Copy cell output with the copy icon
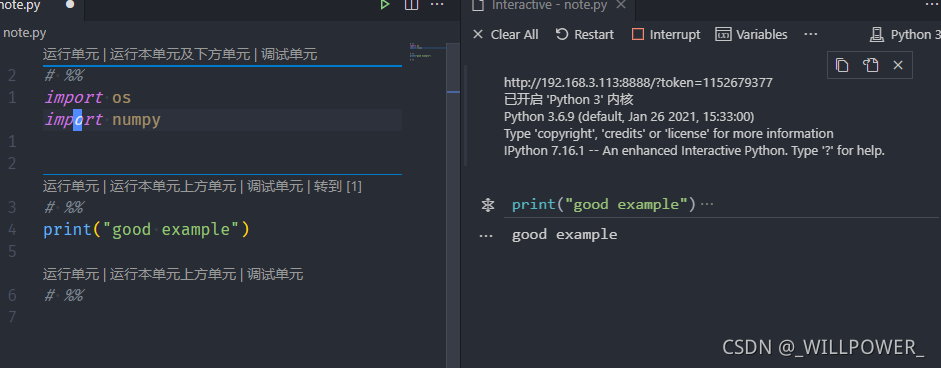This screenshot has width=941, height=368. click(842, 65)
